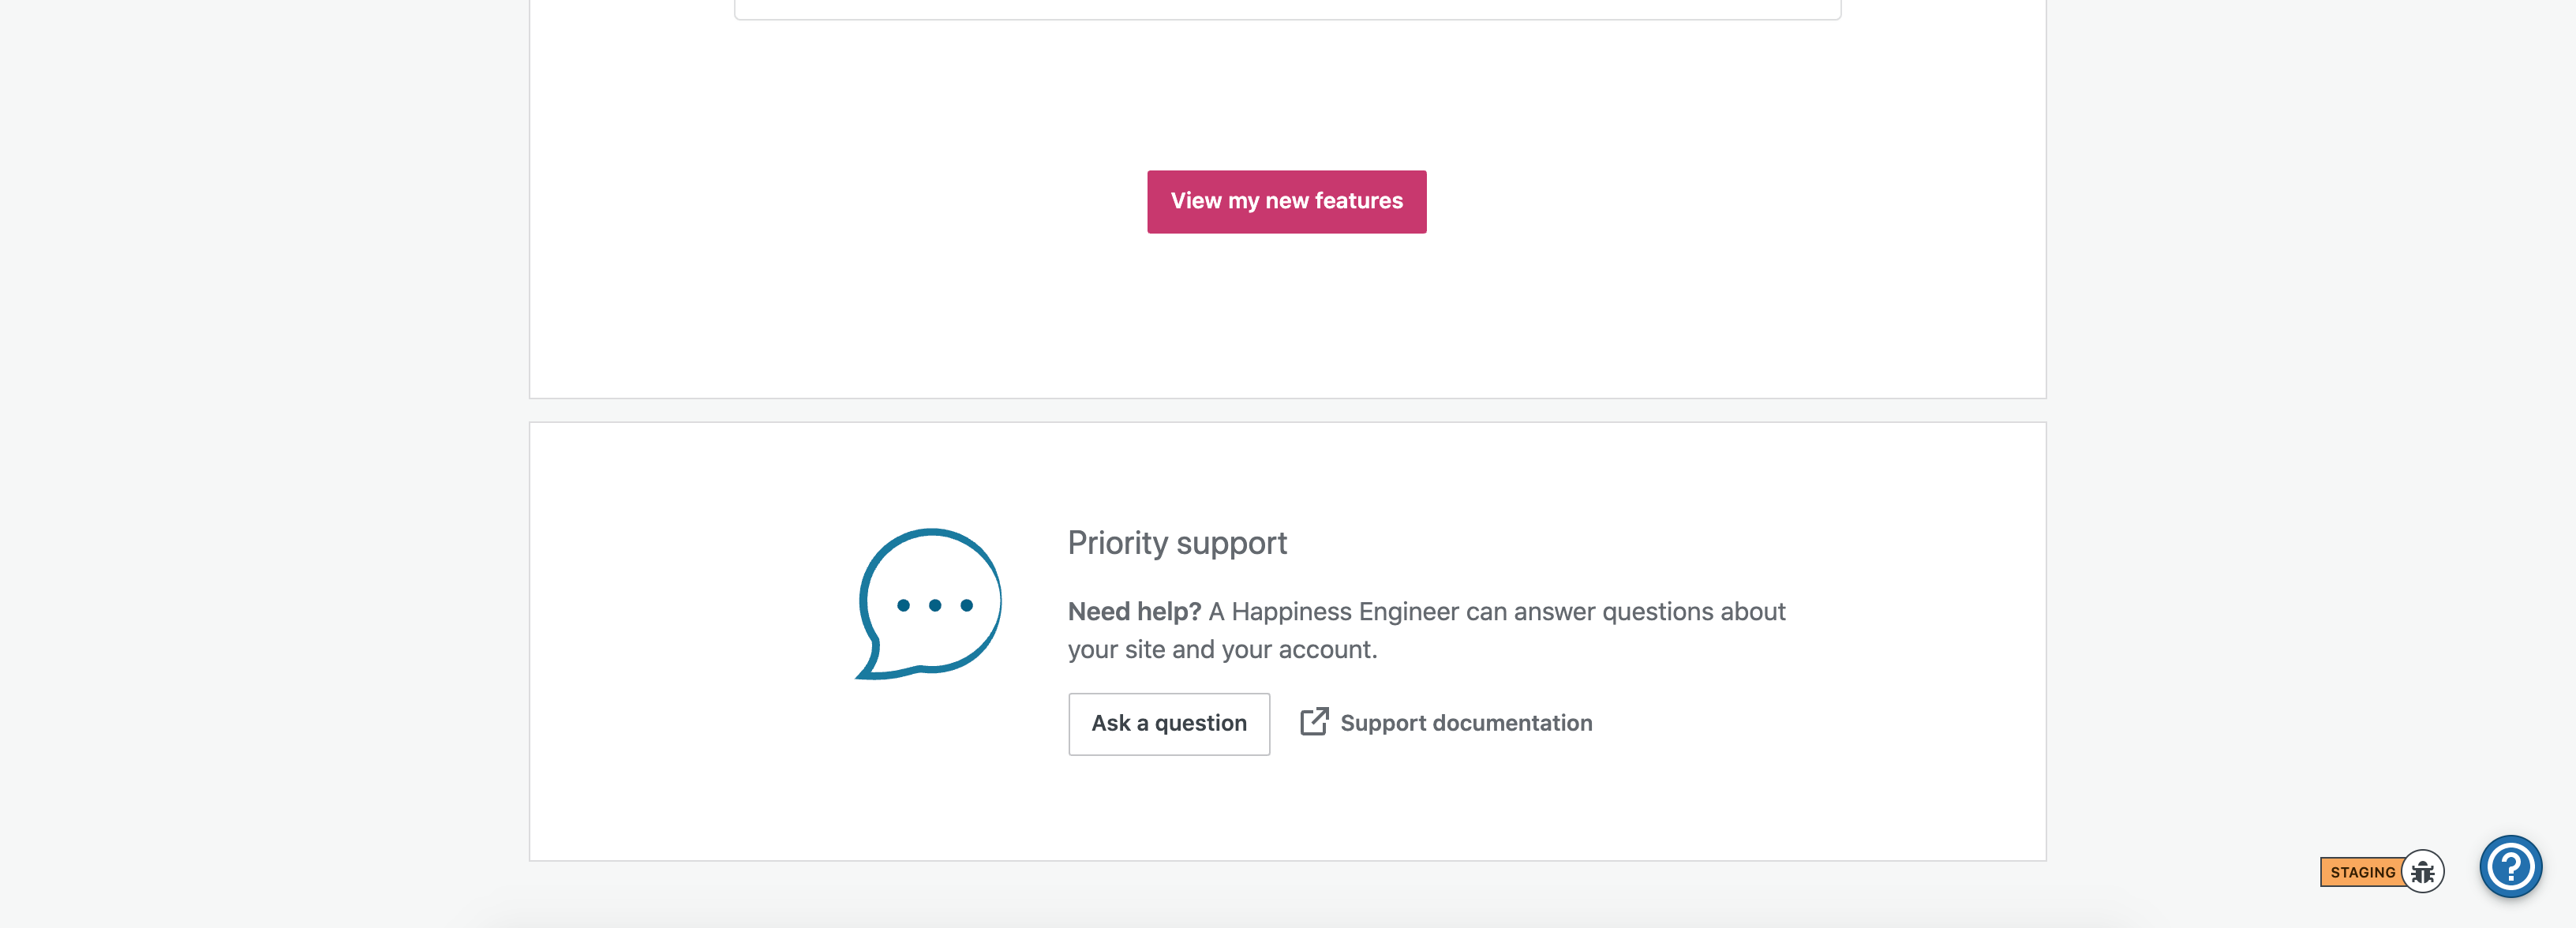
Task: Open the Support documentation link
Action: [x=1446, y=723]
